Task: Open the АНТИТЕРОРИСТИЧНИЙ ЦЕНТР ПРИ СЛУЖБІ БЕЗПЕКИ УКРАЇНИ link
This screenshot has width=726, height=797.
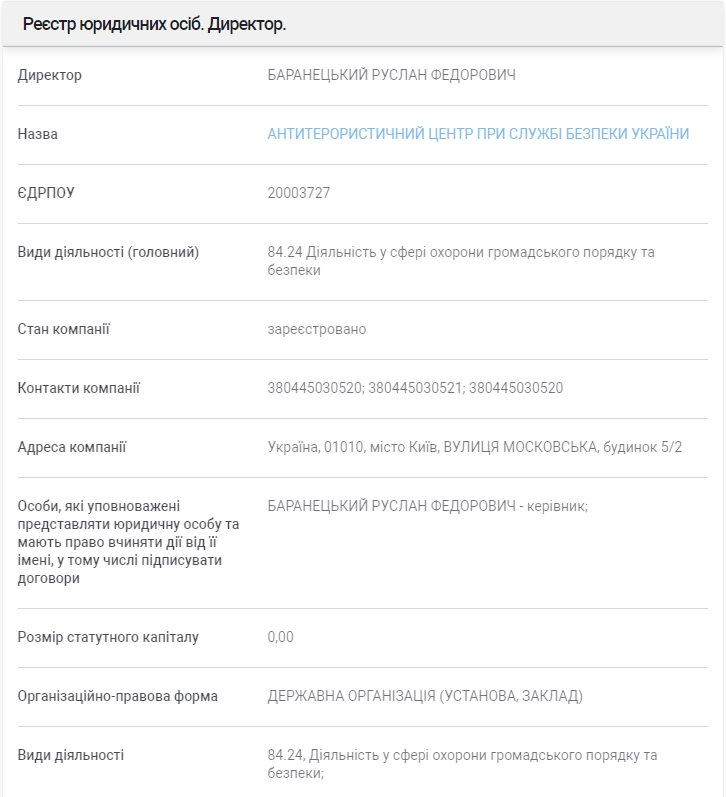Action: point(478,134)
